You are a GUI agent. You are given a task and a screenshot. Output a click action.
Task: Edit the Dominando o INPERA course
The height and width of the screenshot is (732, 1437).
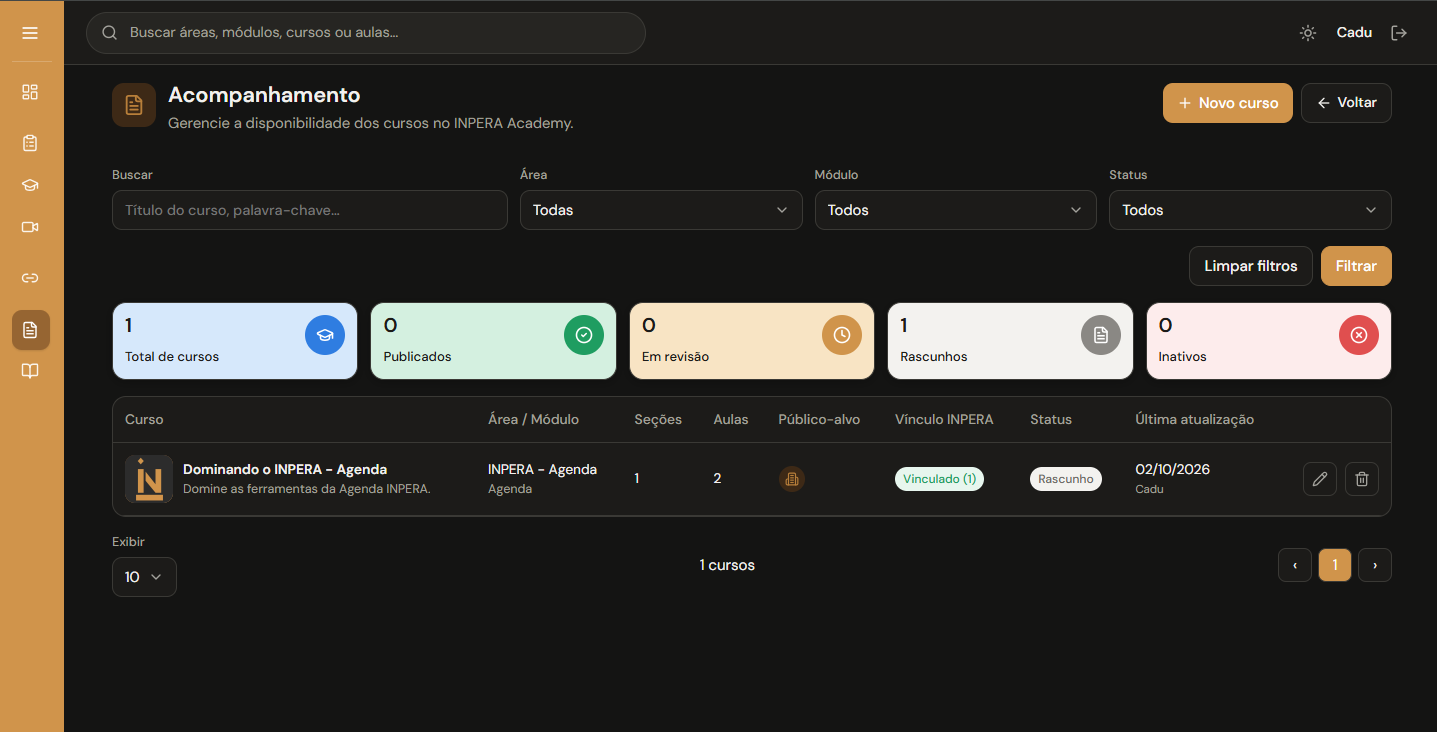pos(1320,479)
